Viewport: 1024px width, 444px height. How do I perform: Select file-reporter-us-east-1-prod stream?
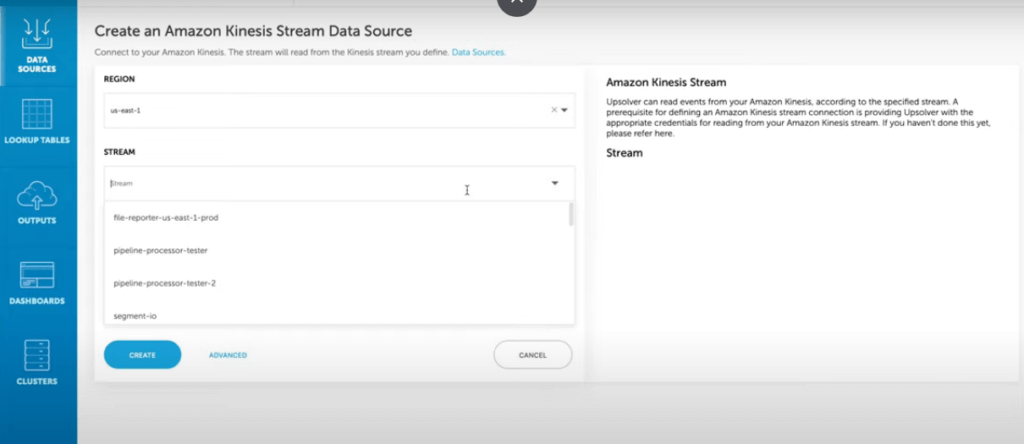339,217
